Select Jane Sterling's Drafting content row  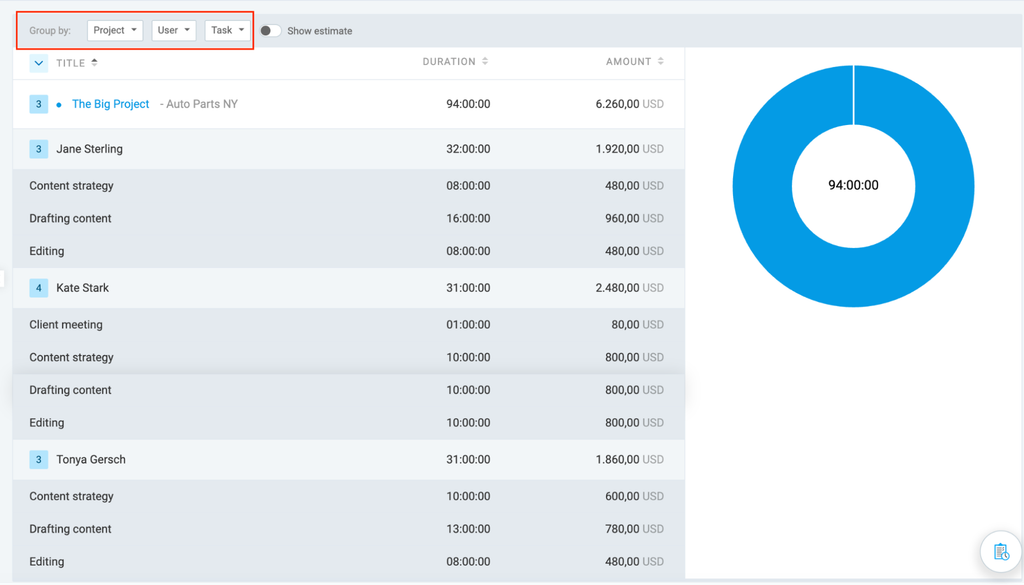coord(349,218)
